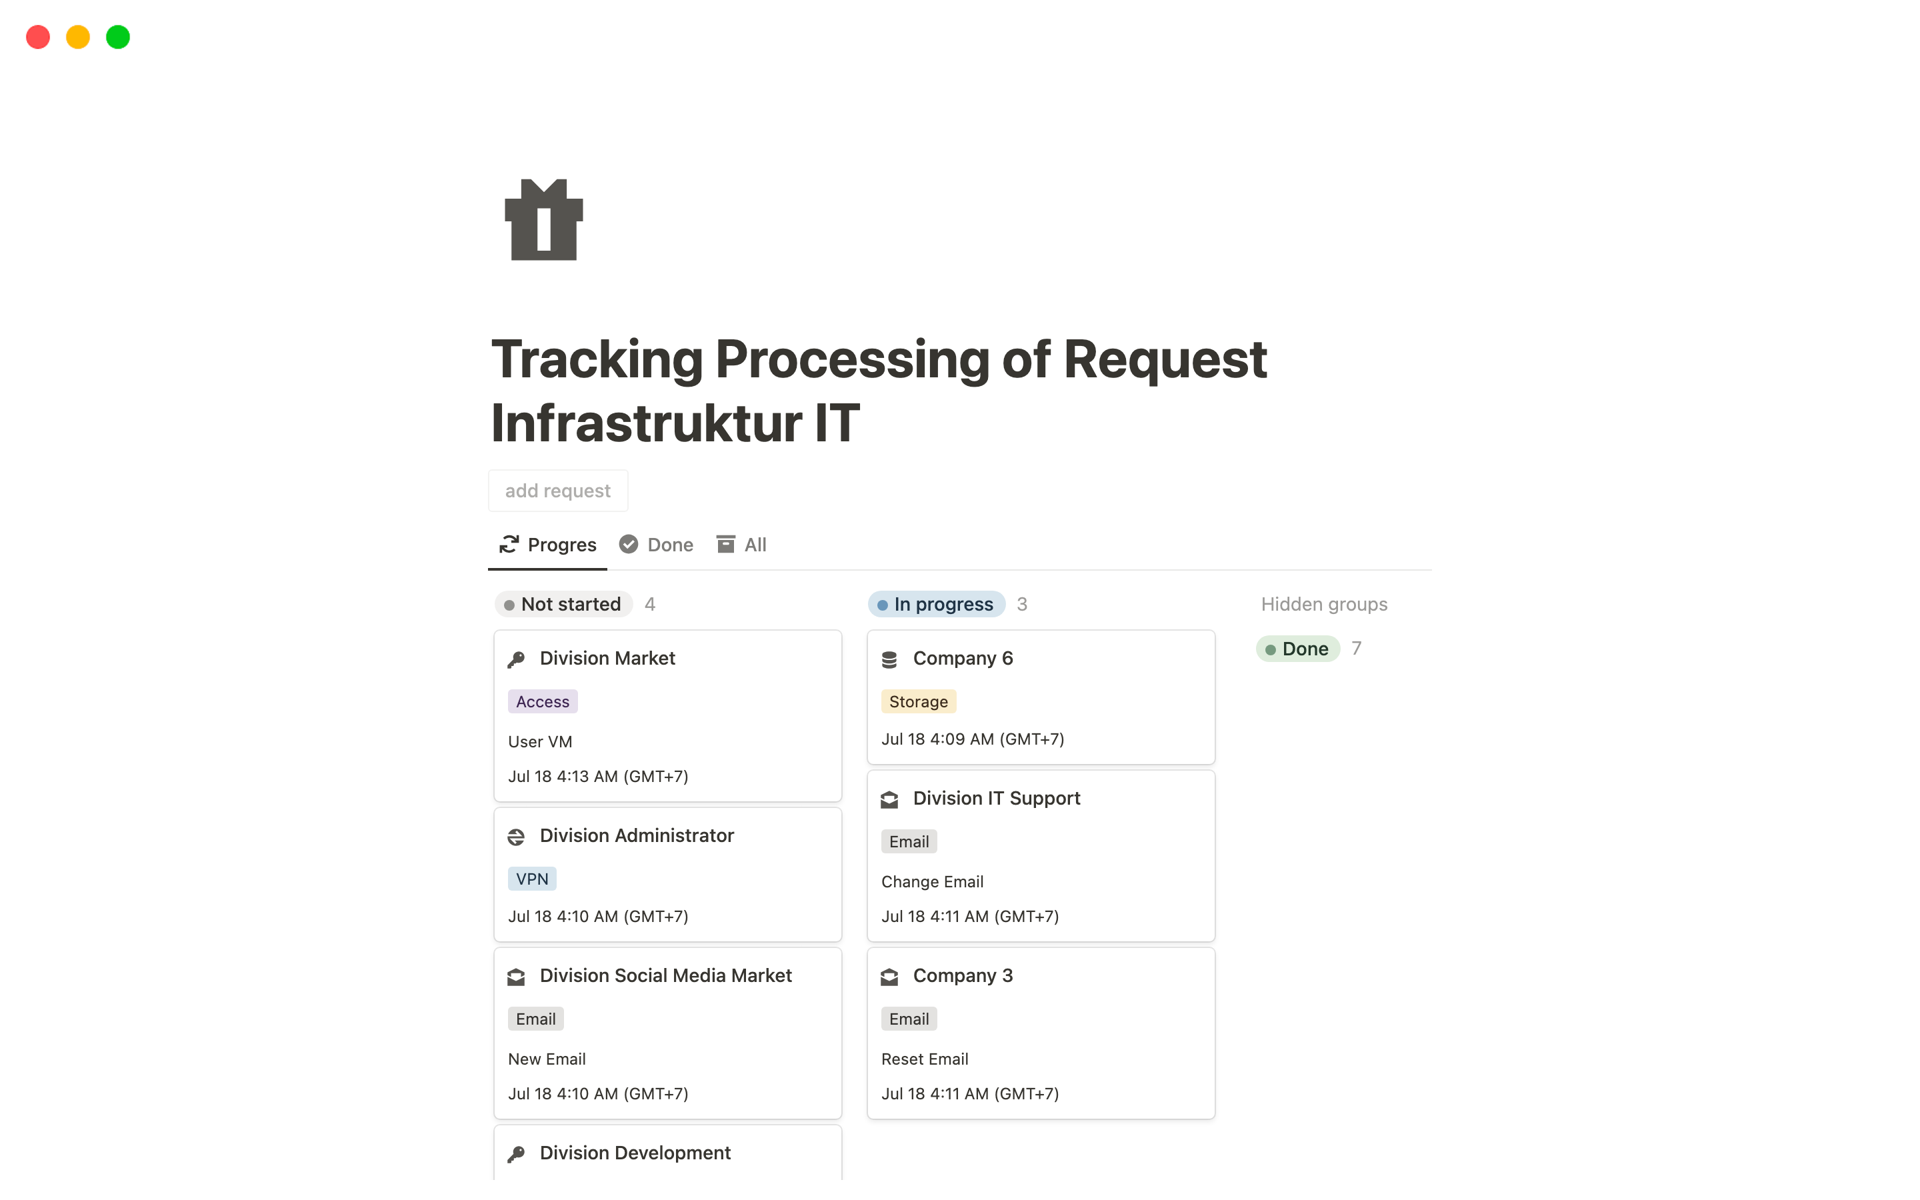This screenshot has width=1920, height=1200.
Task: Click key icon on Division Market card
Action: [516, 659]
